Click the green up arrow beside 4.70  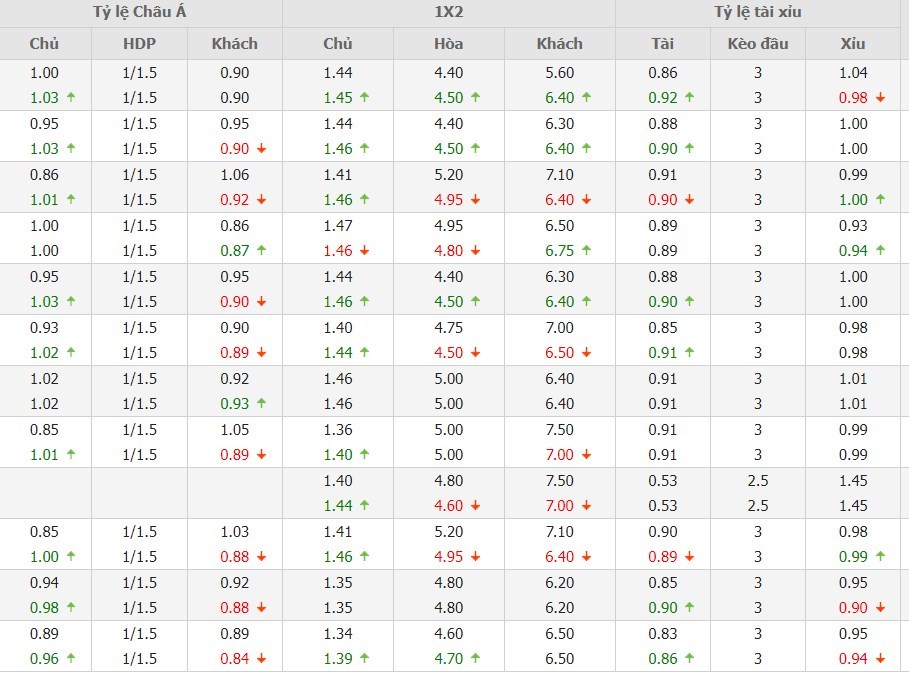(x=475, y=659)
